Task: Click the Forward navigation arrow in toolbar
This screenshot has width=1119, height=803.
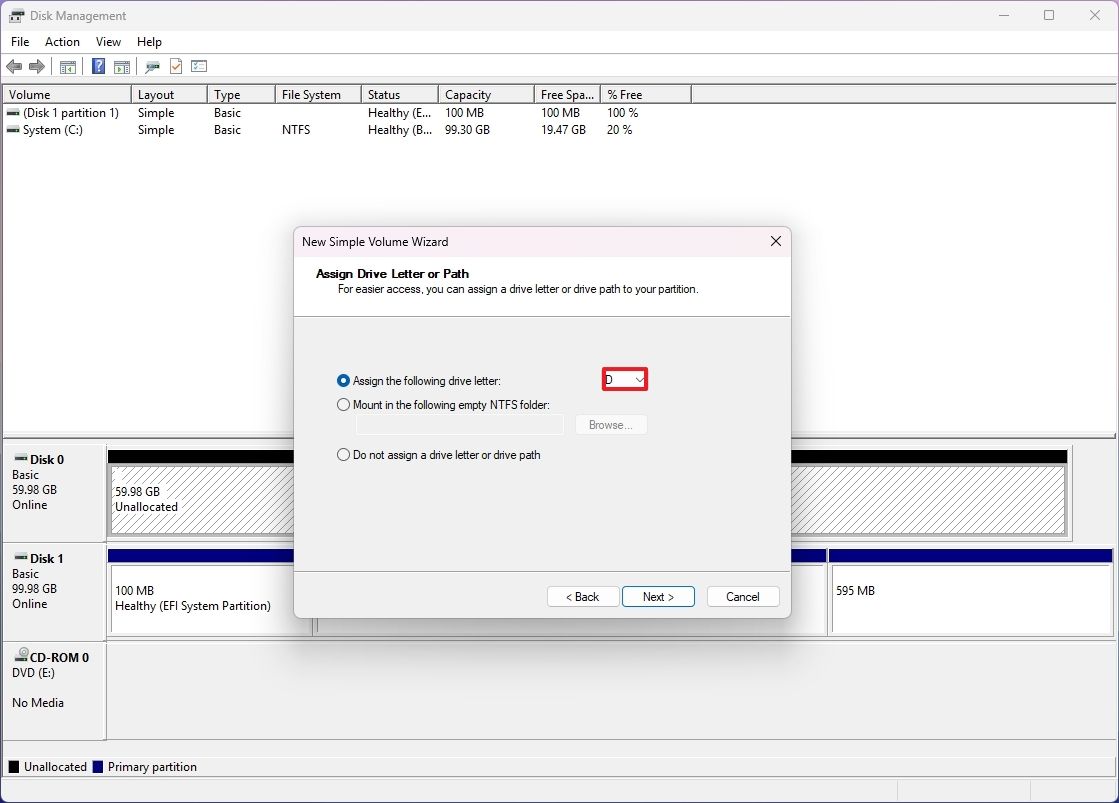Action: tap(37, 66)
